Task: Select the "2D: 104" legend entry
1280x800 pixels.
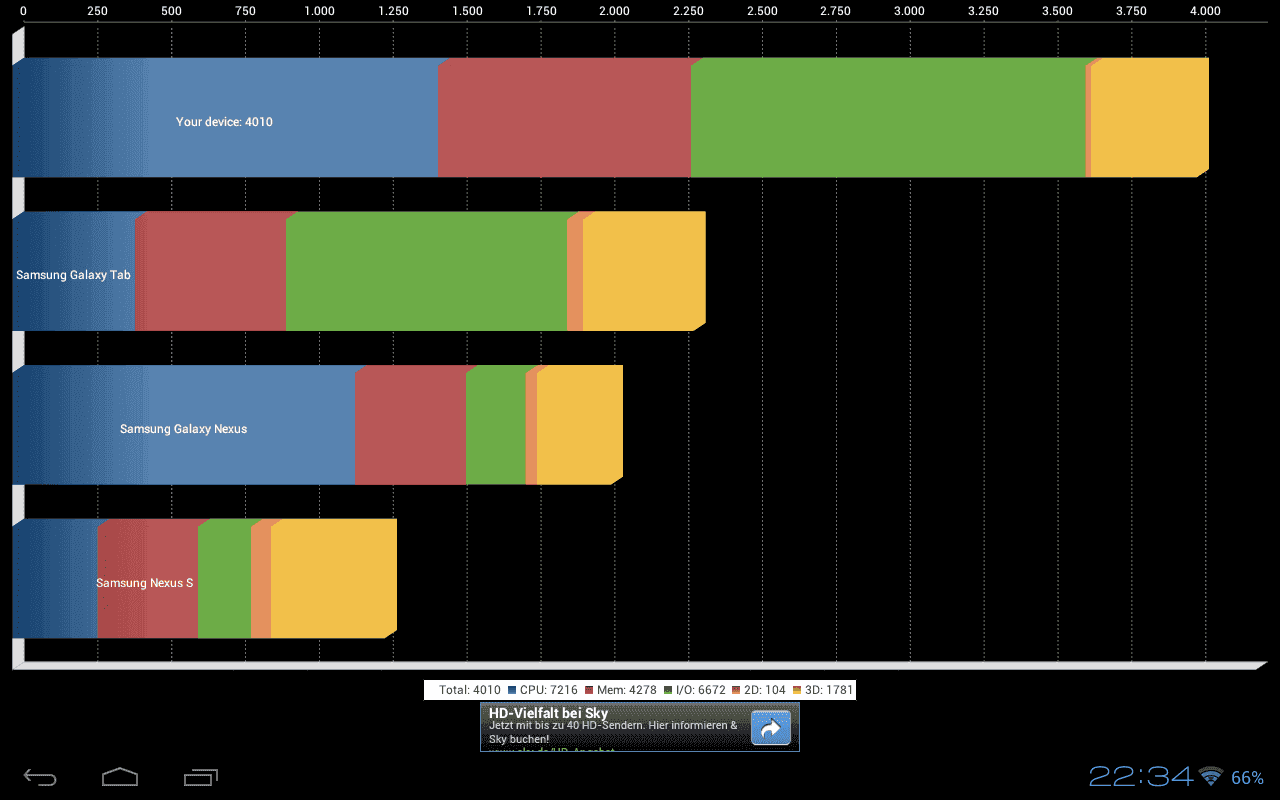Action: (759, 690)
